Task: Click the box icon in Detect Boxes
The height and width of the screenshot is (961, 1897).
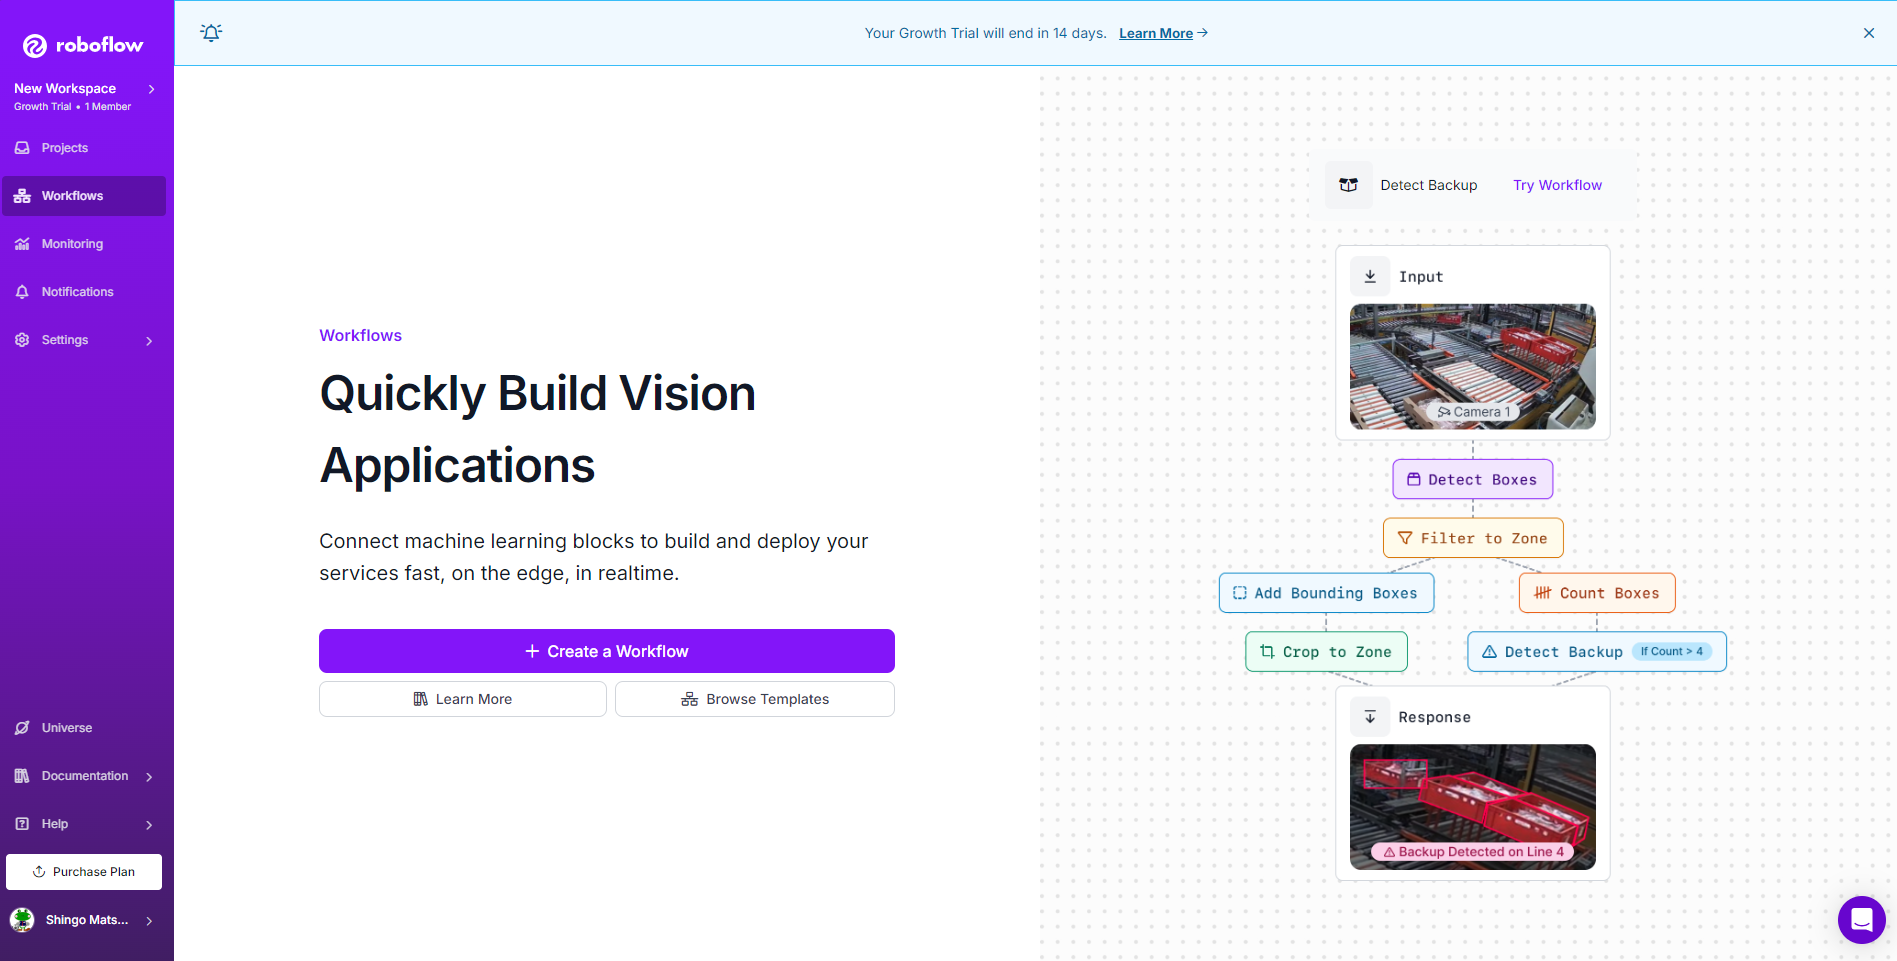Action: (x=1414, y=480)
